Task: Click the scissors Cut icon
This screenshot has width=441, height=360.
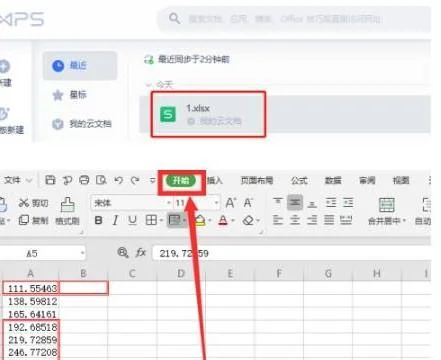Action: click(23, 203)
